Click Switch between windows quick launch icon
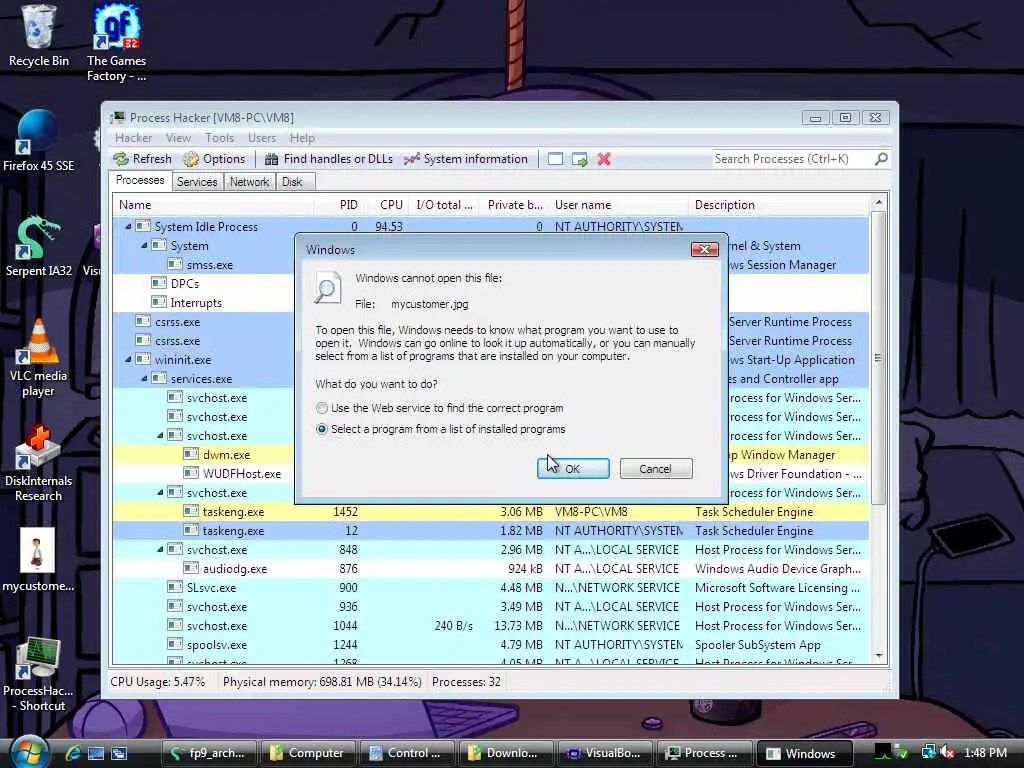This screenshot has height=768, width=1024. click(119, 753)
